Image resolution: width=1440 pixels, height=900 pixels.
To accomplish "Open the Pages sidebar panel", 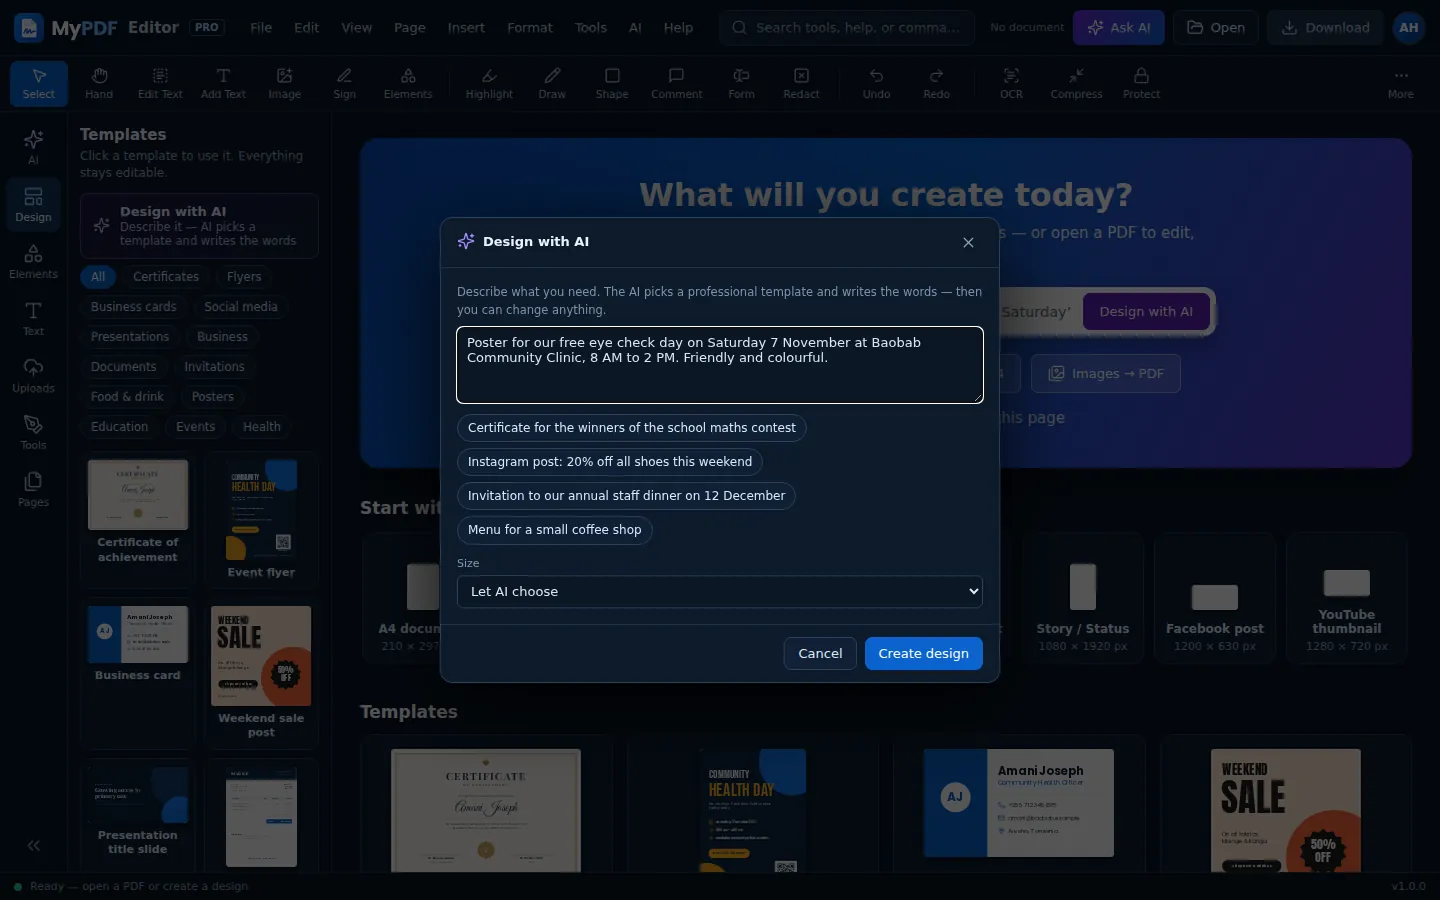I will (33, 489).
